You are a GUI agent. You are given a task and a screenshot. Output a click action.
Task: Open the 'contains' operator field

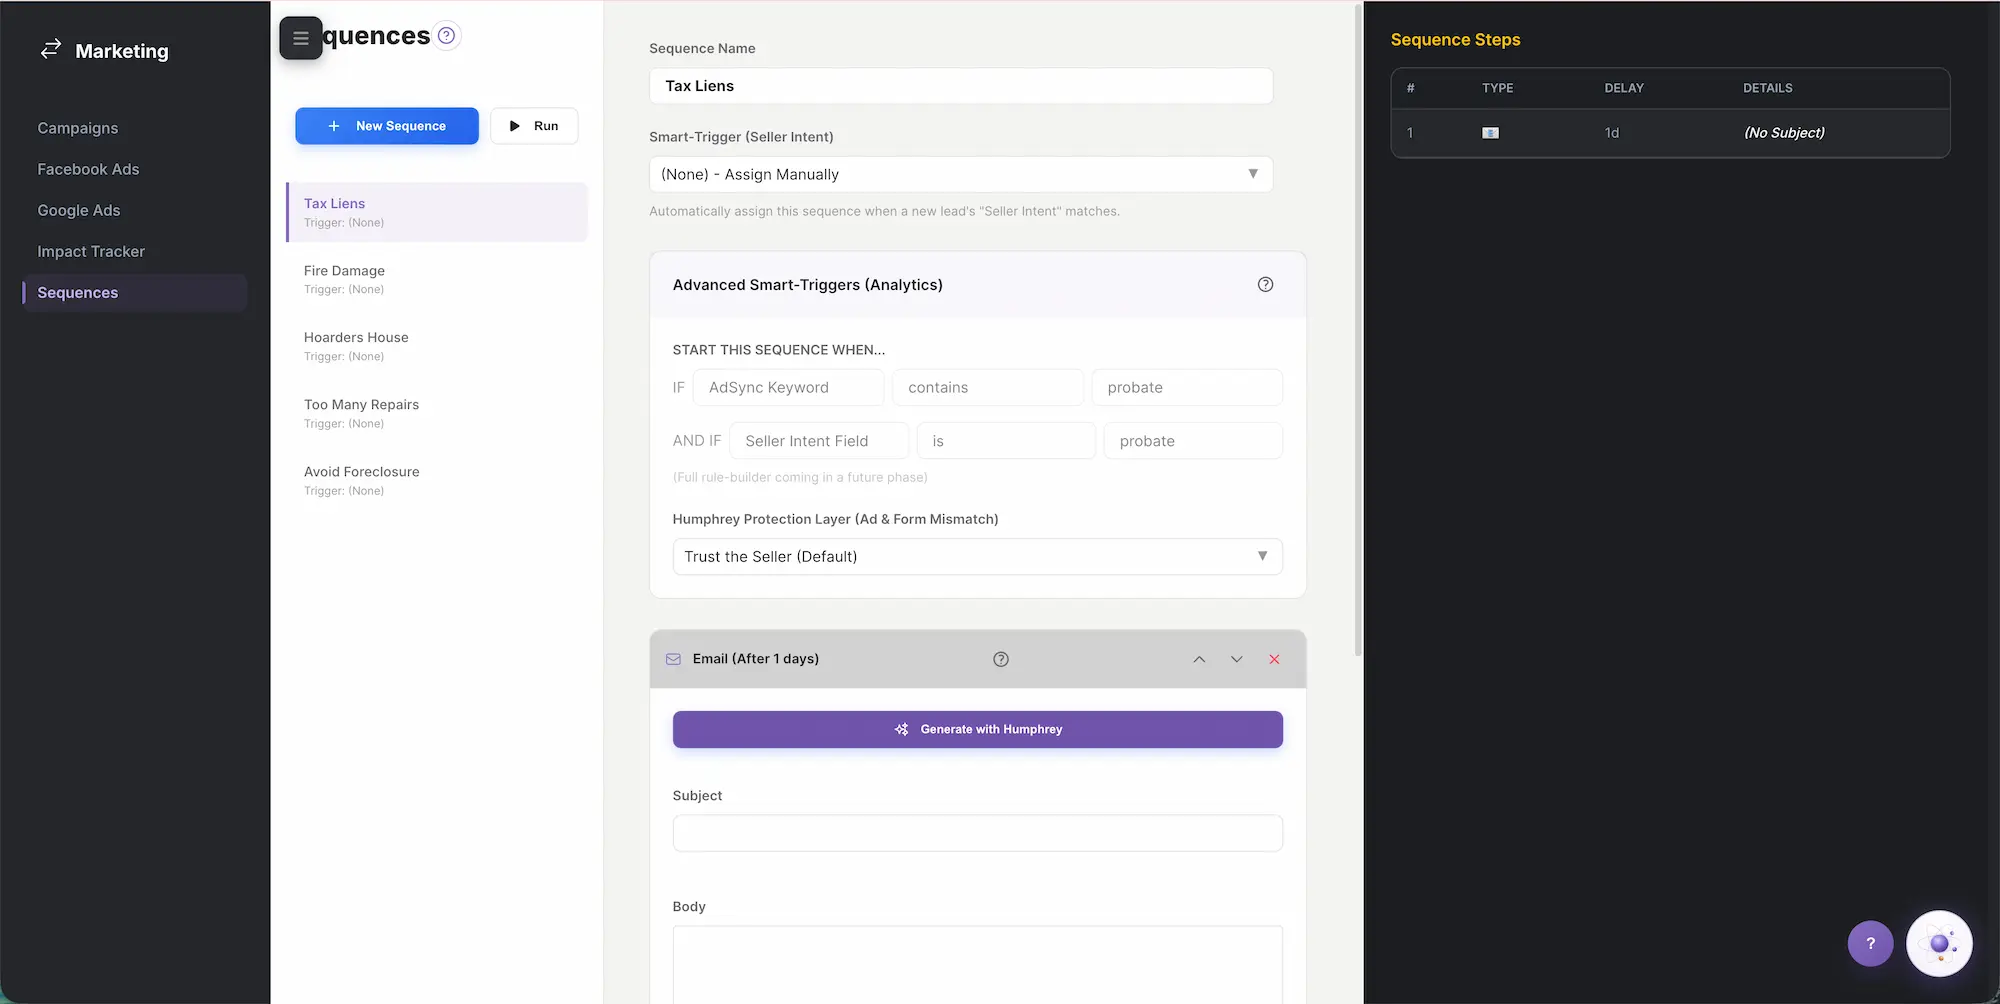tap(988, 388)
